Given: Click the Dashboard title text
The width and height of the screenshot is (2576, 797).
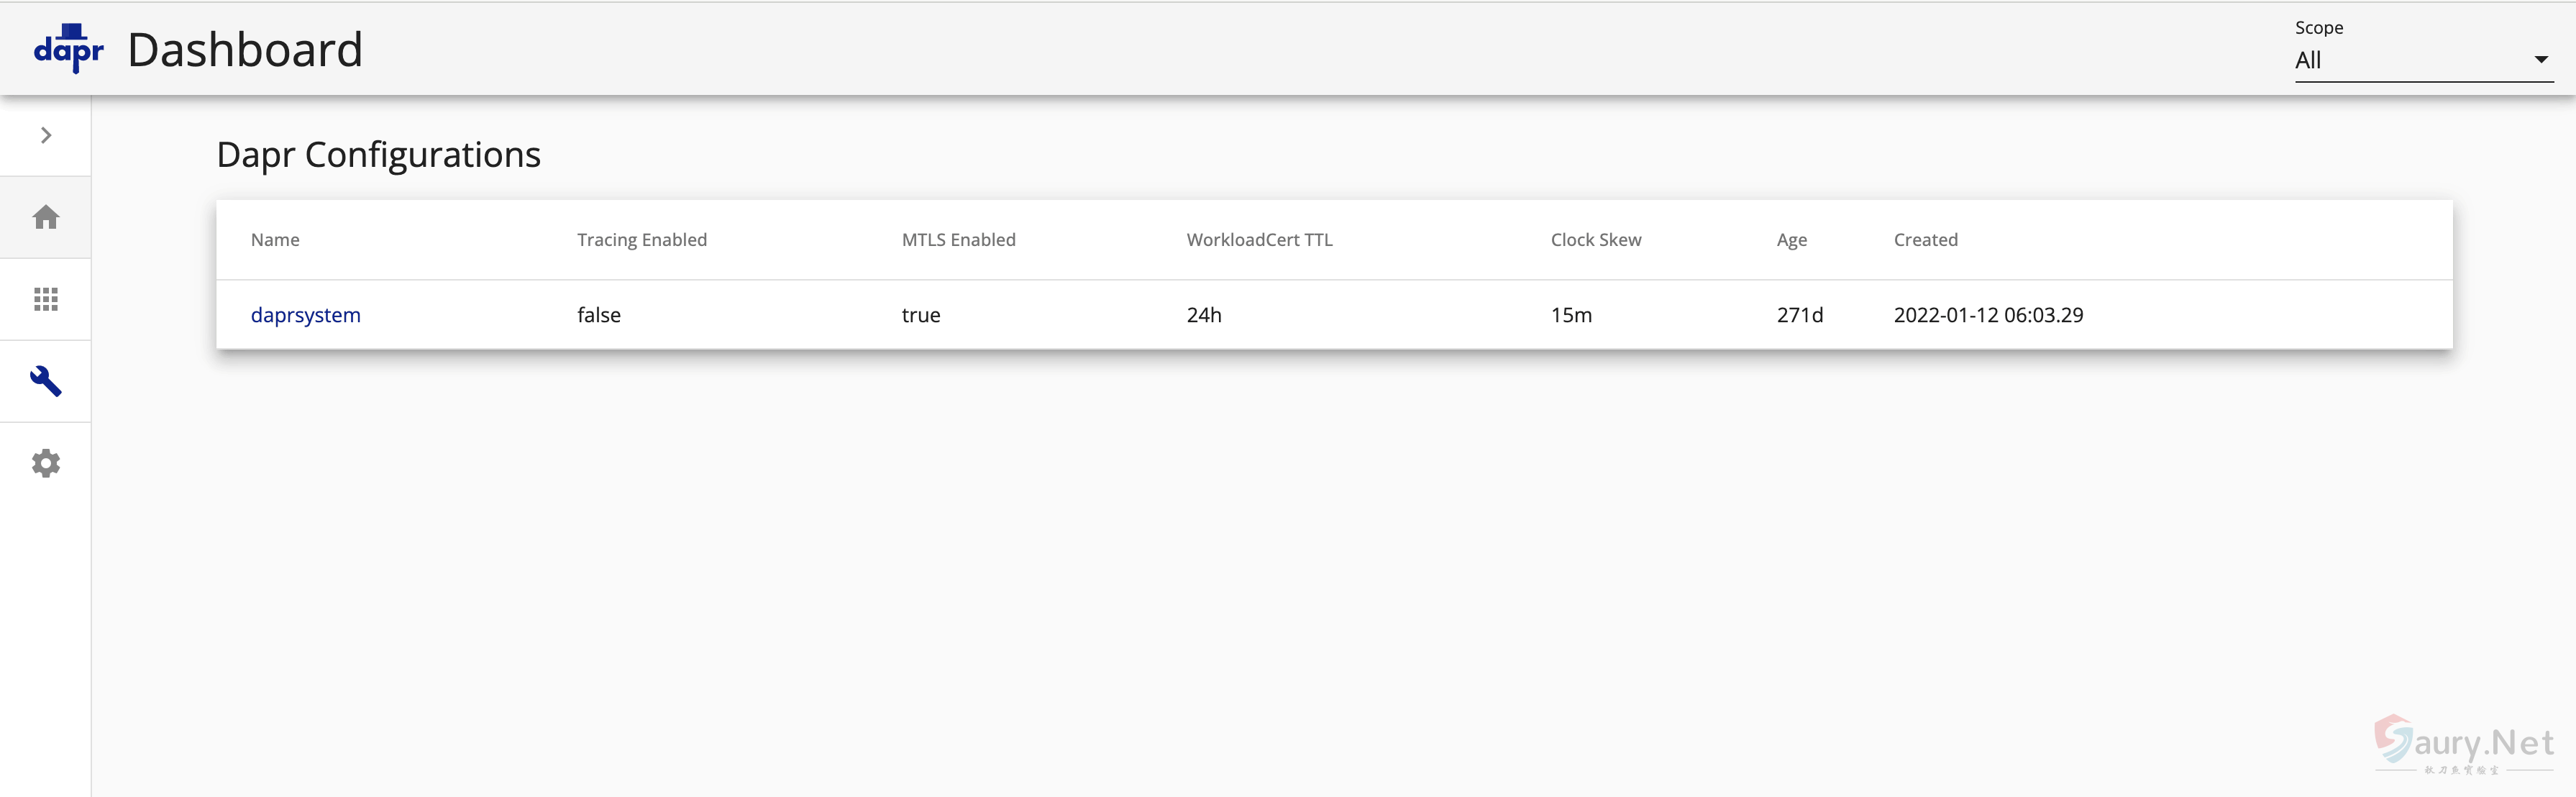Looking at the screenshot, I should click(245, 50).
